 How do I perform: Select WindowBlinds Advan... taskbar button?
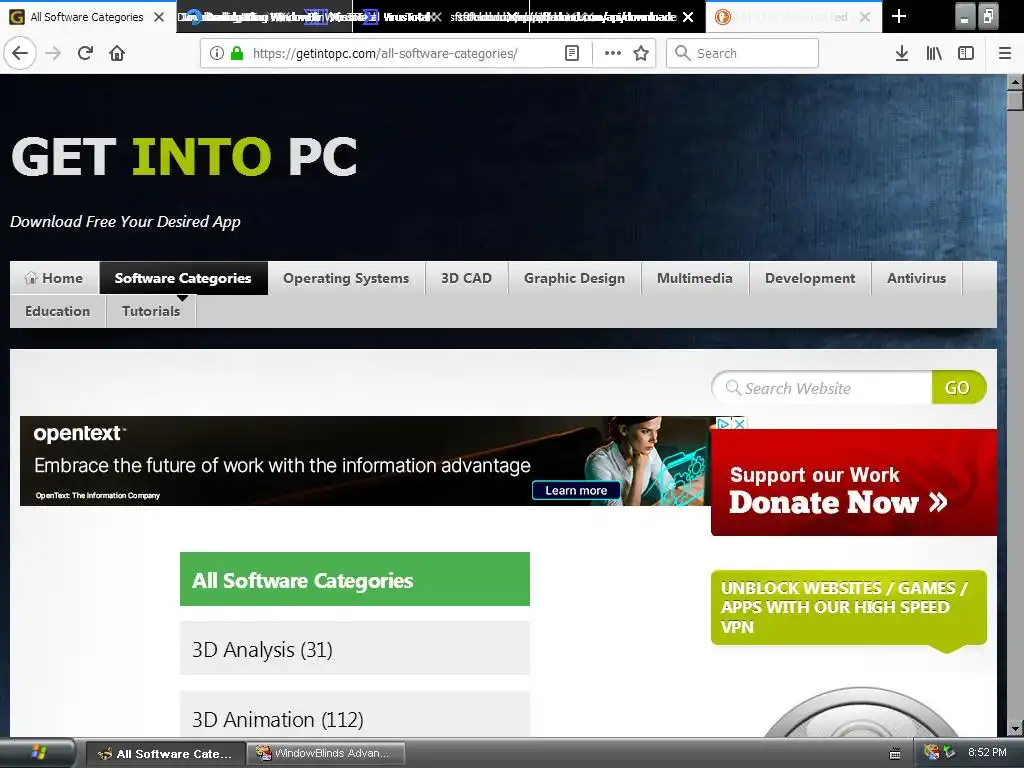(x=327, y=754)
